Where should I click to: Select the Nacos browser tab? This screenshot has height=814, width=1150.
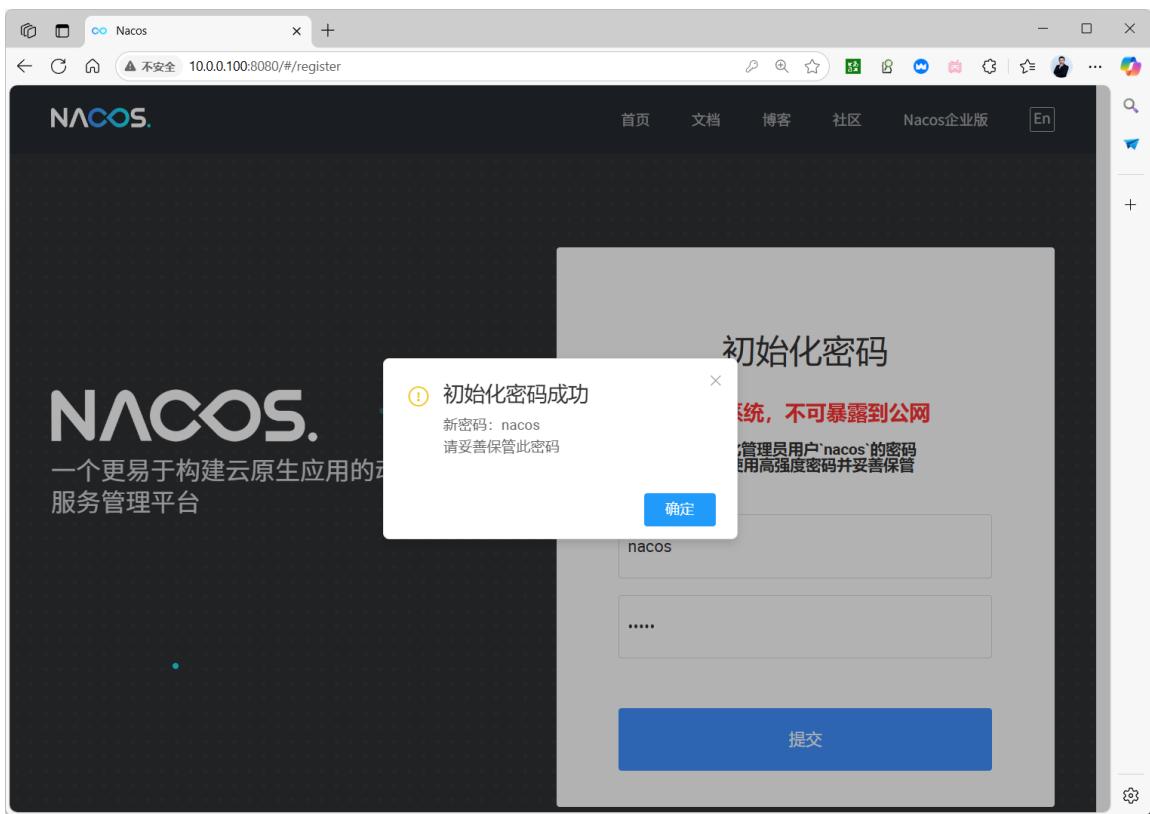click(198, 31)
